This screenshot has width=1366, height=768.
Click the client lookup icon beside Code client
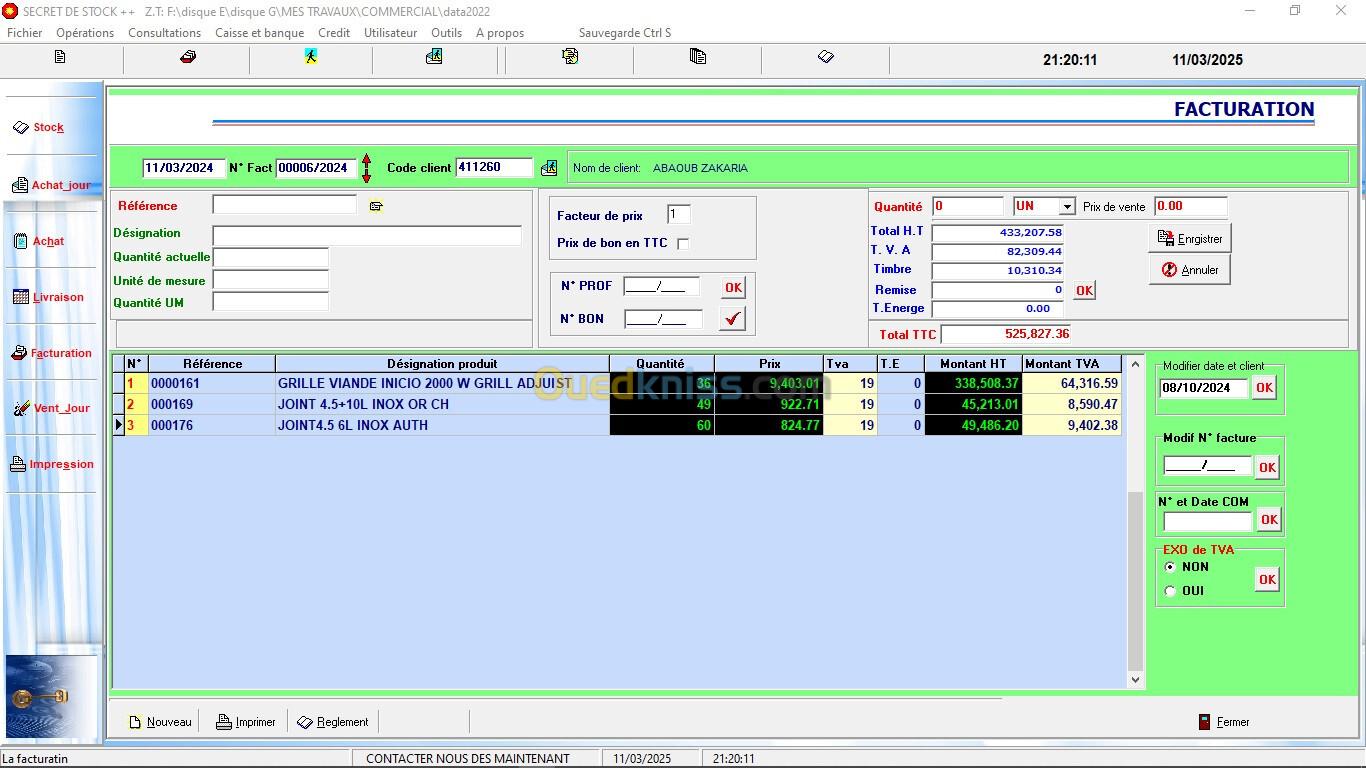549,168
